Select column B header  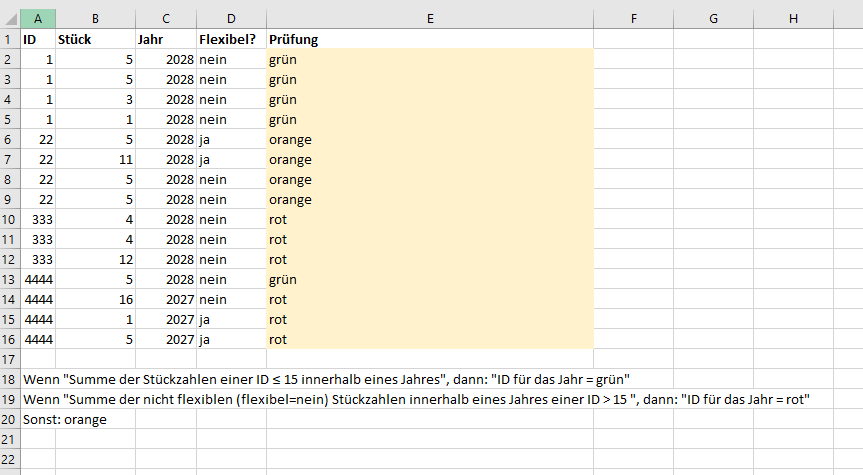[95, 19]
